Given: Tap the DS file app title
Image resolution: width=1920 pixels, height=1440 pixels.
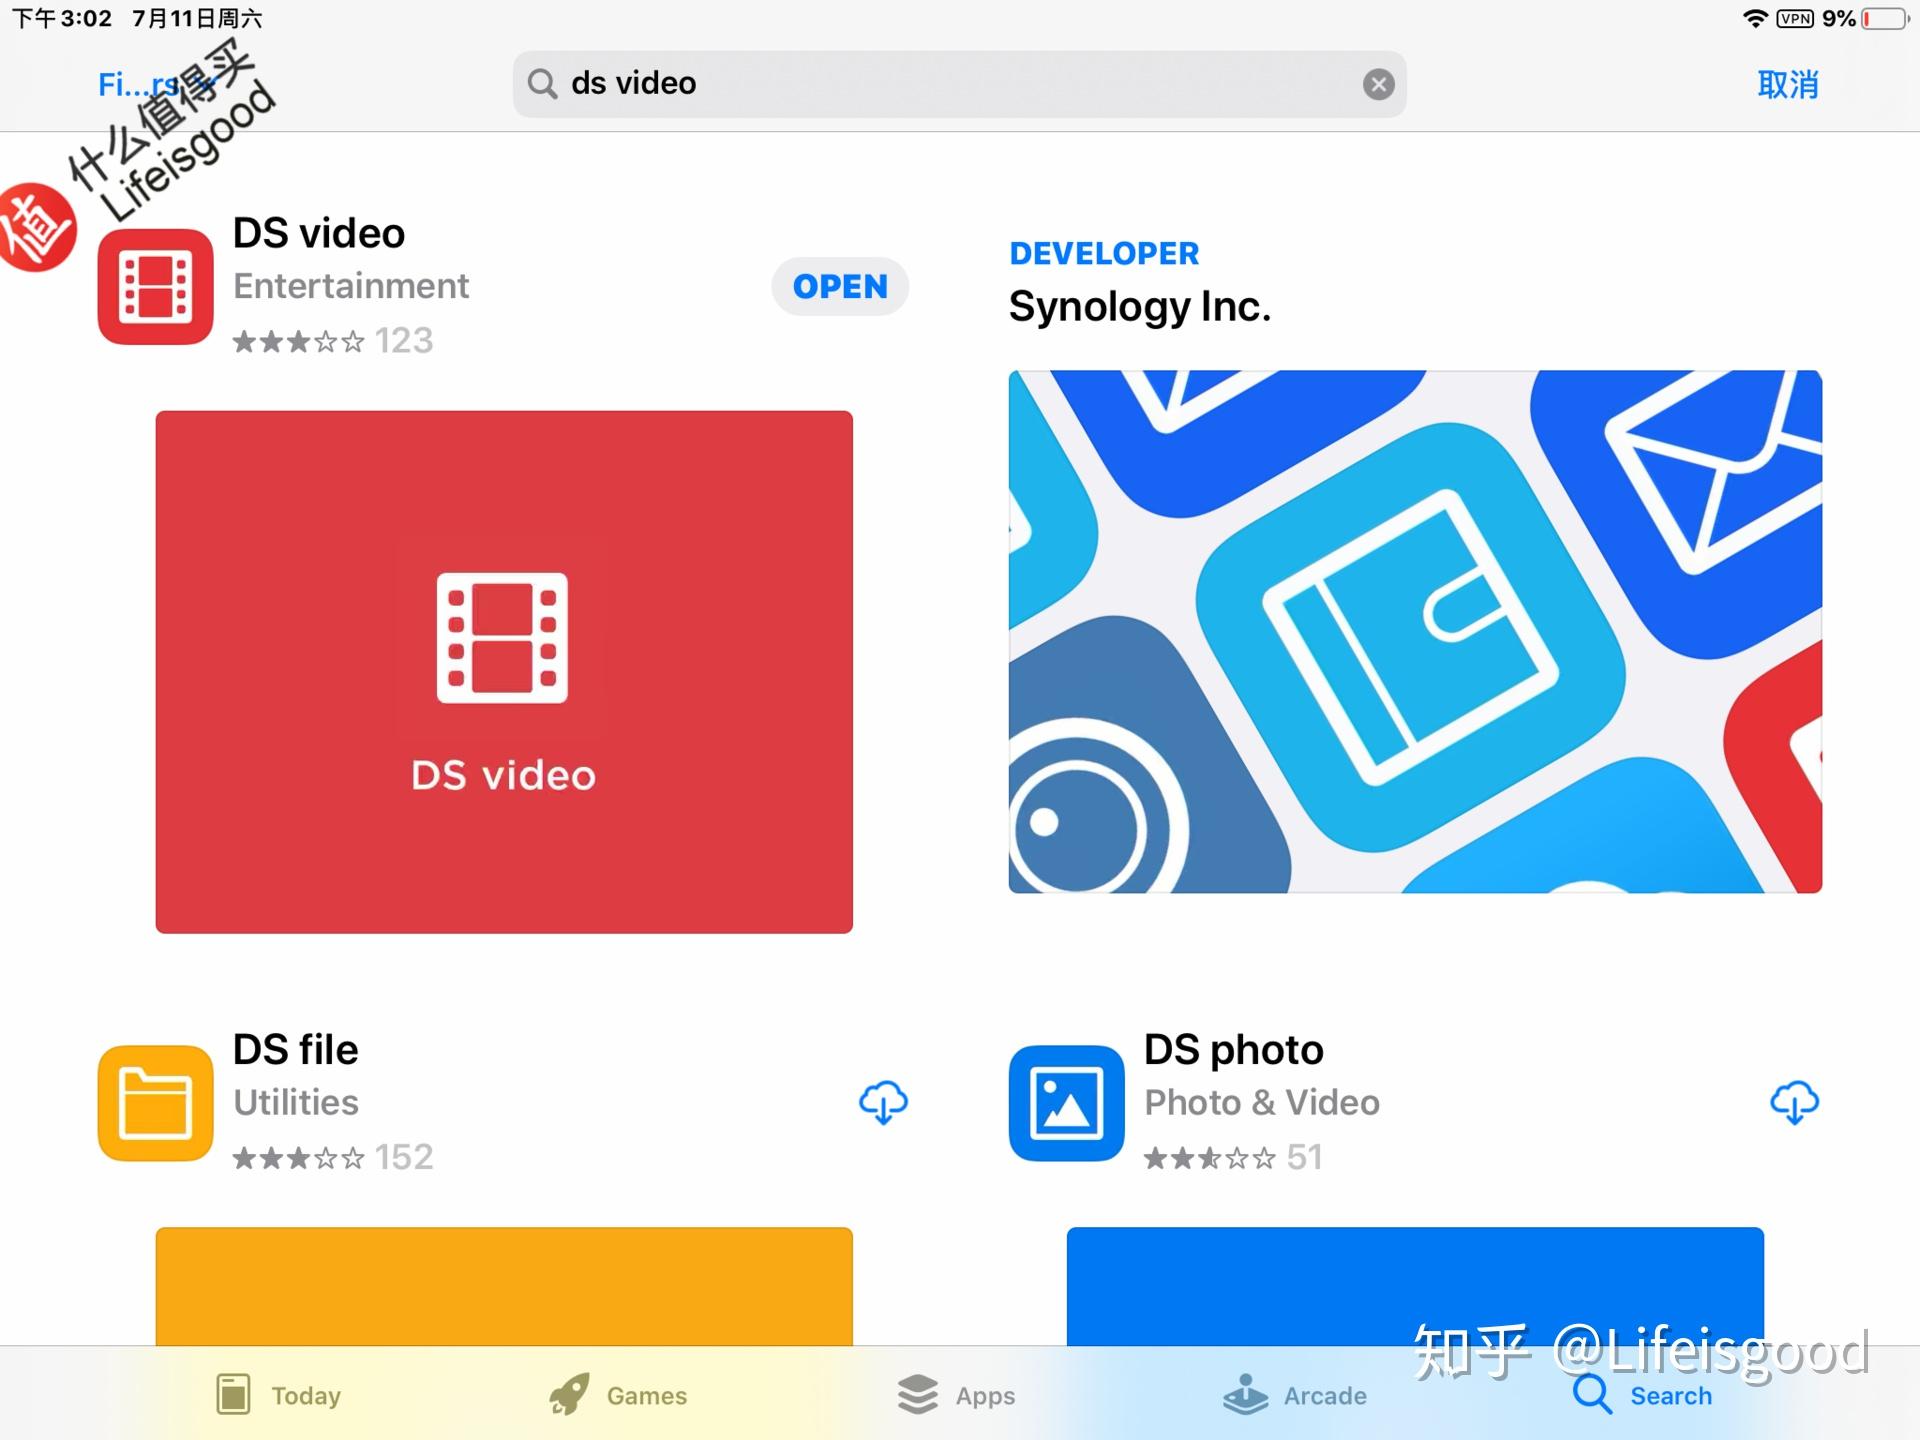Looking at the screenshot, I should [x=296, y=1050].
